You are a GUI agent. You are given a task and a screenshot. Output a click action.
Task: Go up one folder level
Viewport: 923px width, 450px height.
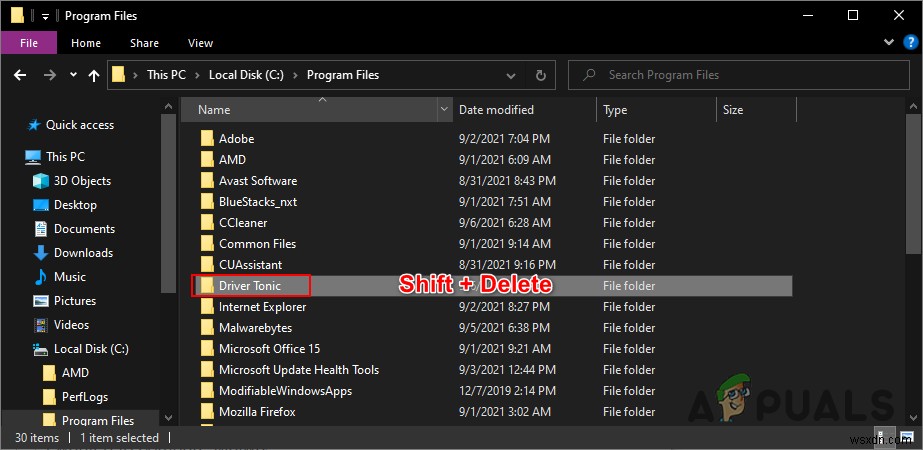[x=94, y=75]
